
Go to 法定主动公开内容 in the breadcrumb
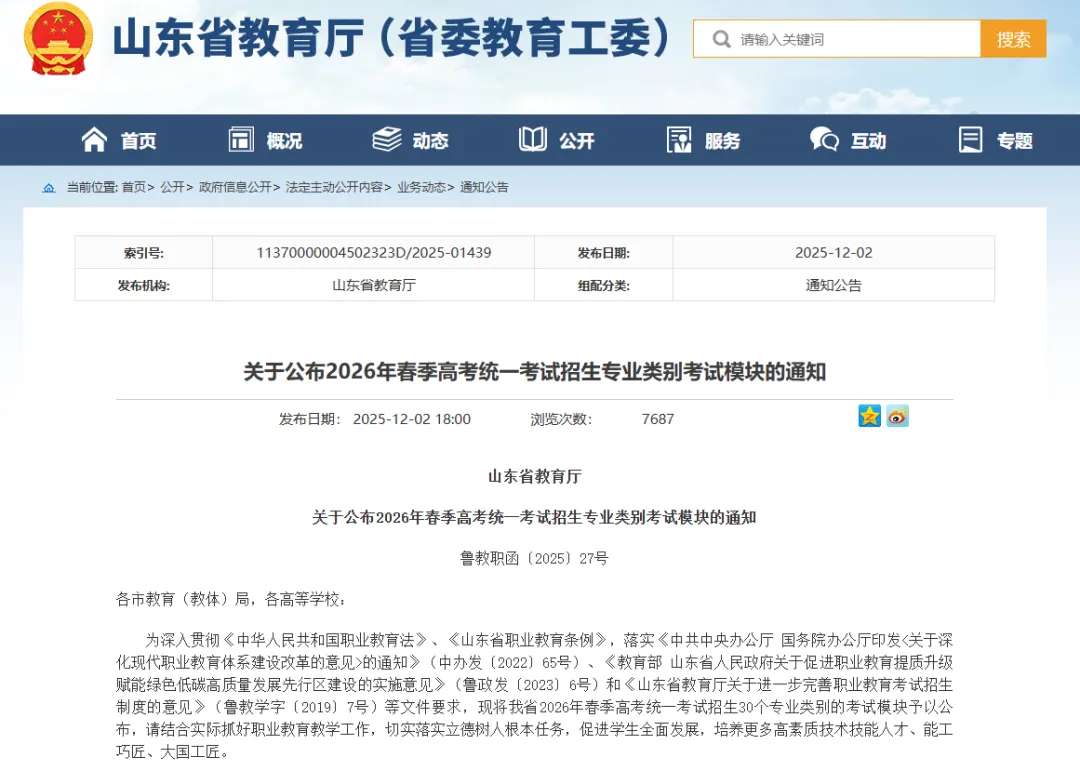pyautogui.click(x=334, y=187)
